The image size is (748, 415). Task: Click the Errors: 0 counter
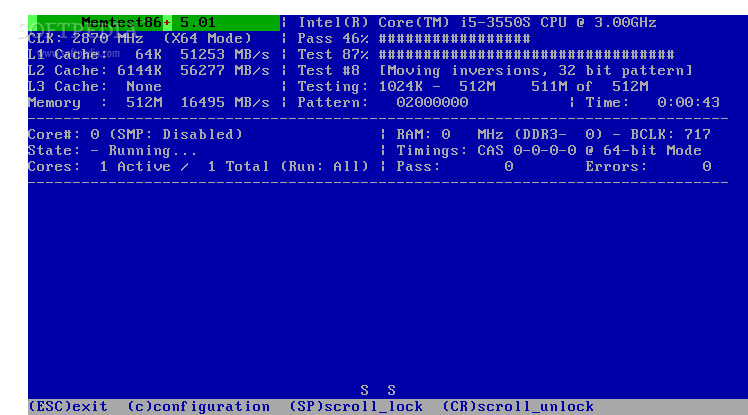tap(648, 166)
